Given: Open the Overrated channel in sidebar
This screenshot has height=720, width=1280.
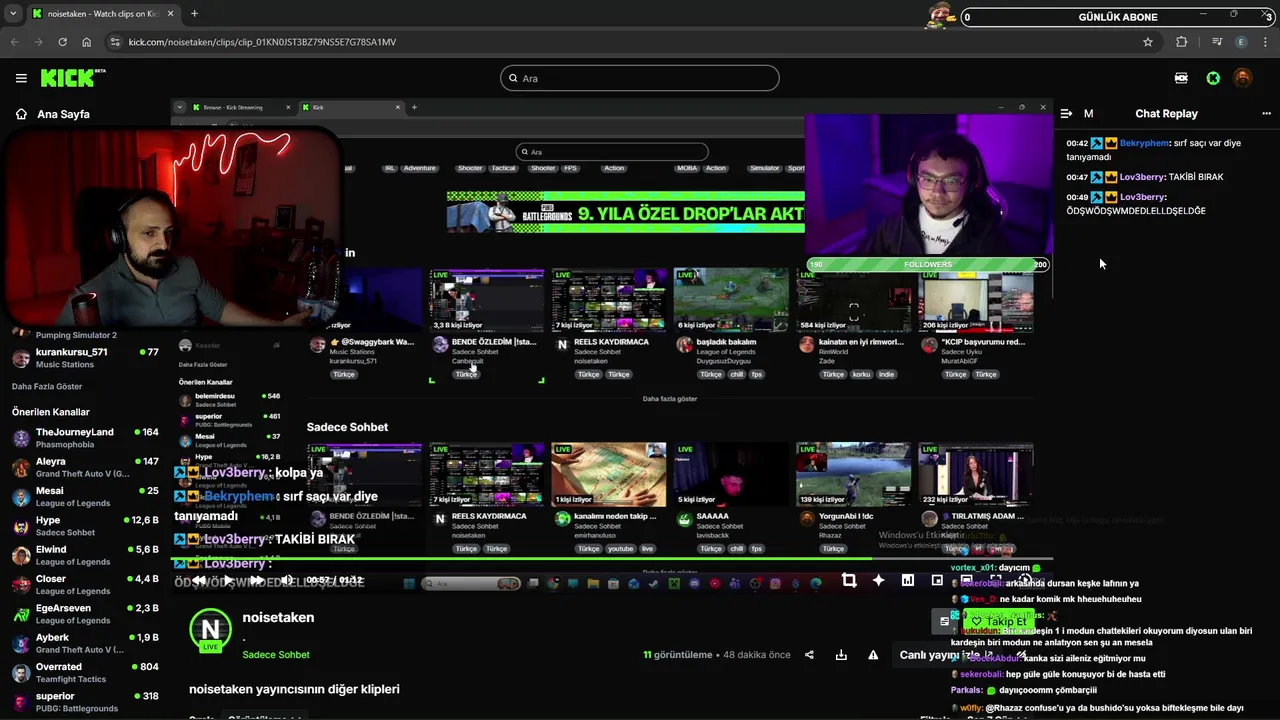Looking at the screenshot, I should pos(85,672).
